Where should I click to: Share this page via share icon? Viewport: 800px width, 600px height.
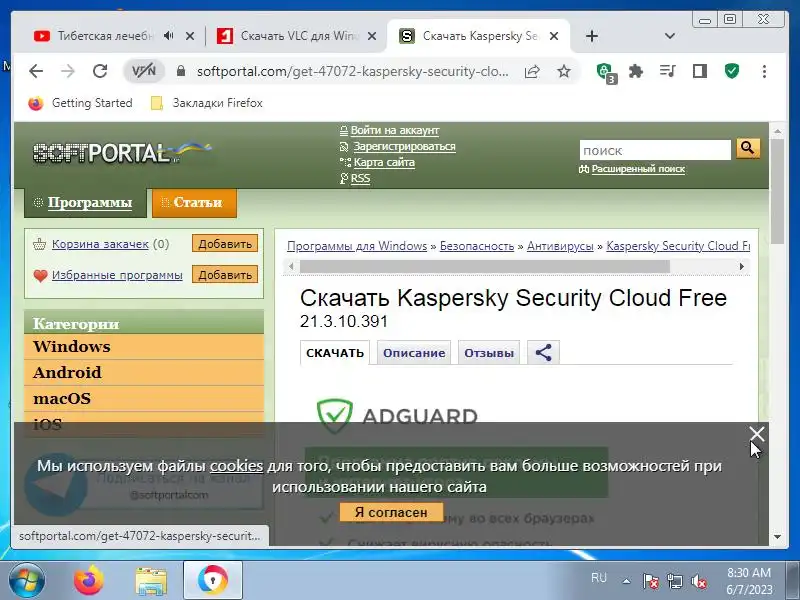(x=532, y=71)
